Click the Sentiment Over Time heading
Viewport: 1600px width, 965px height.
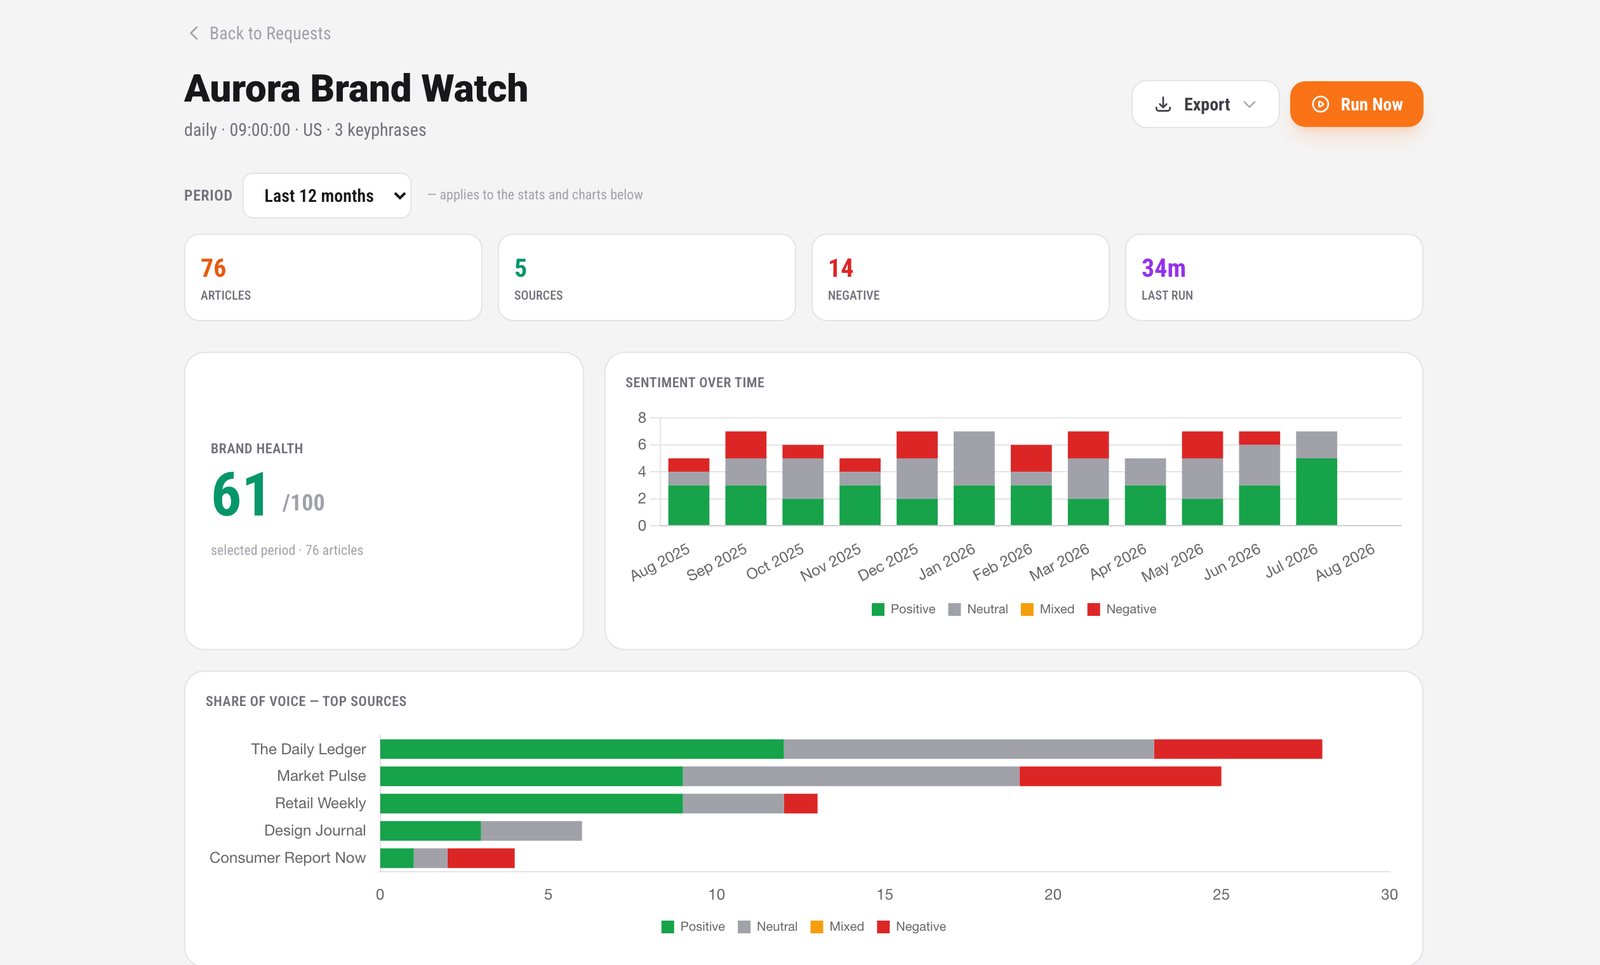coord(695,383)
